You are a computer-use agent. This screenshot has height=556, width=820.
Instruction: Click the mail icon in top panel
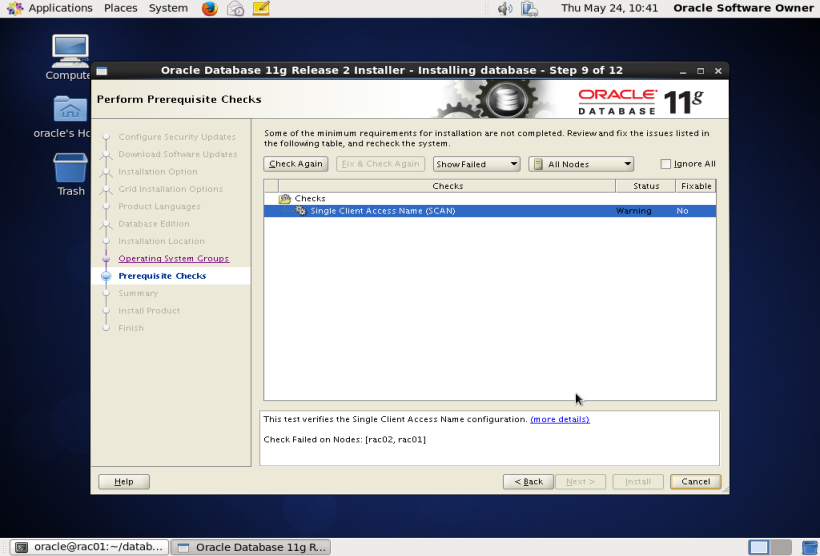pyautogui.click(x=235, y=8)
